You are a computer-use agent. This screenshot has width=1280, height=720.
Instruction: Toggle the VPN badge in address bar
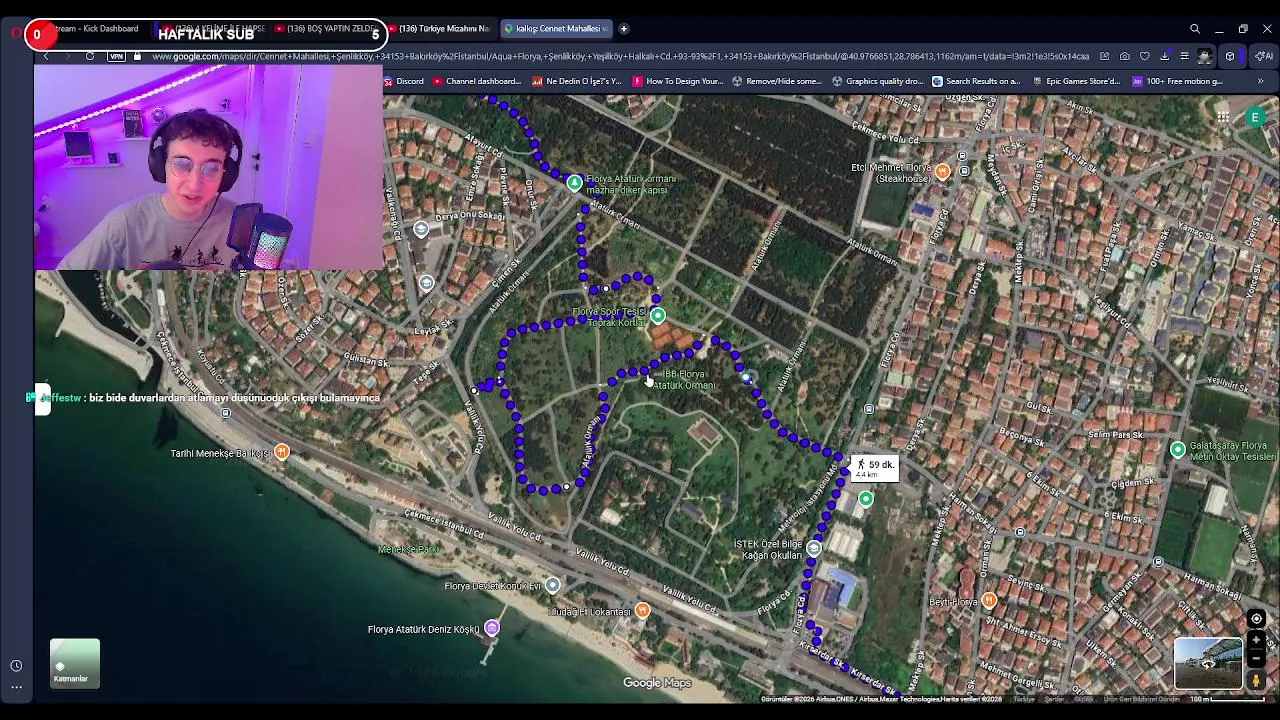(x=116, y=56)
